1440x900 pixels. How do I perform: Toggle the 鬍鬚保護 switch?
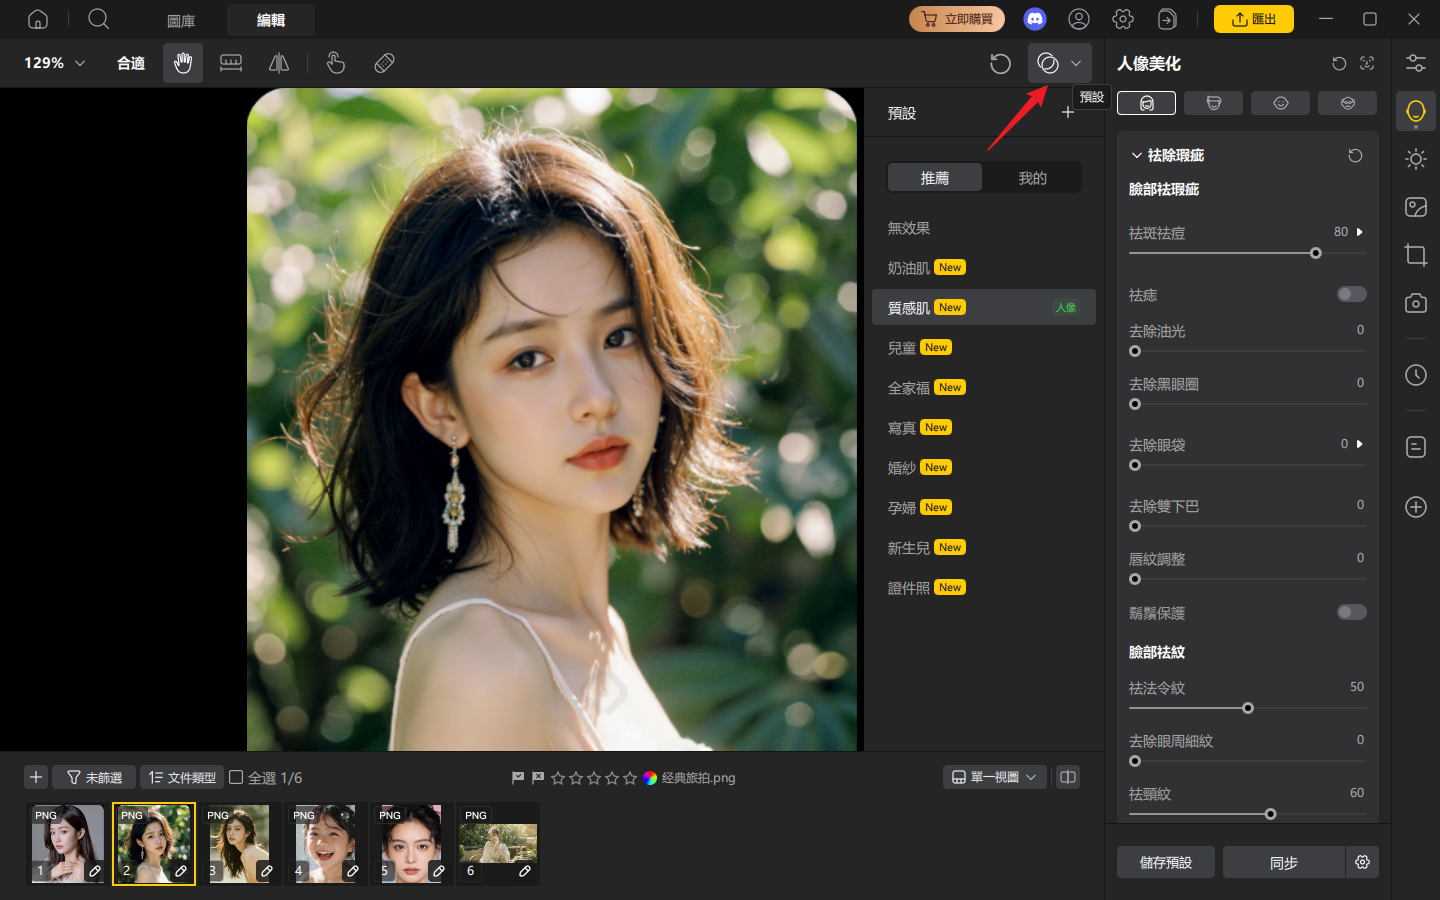click(1352, 612)
